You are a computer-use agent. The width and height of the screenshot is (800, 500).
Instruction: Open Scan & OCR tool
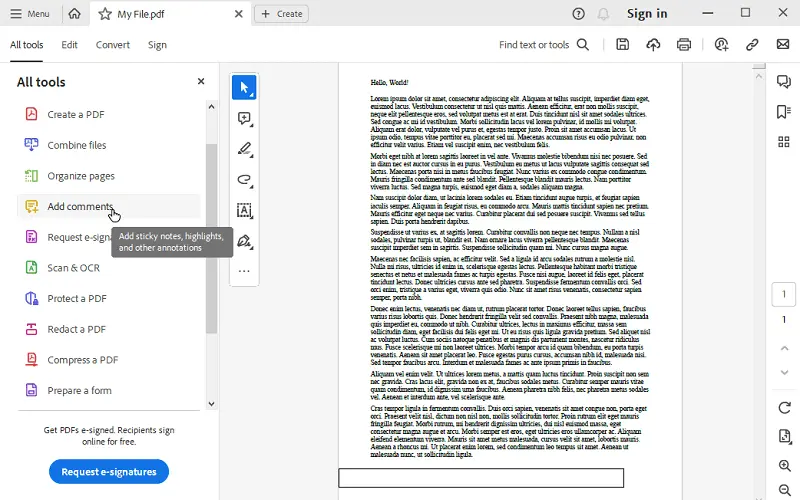(x=109, y=267)
